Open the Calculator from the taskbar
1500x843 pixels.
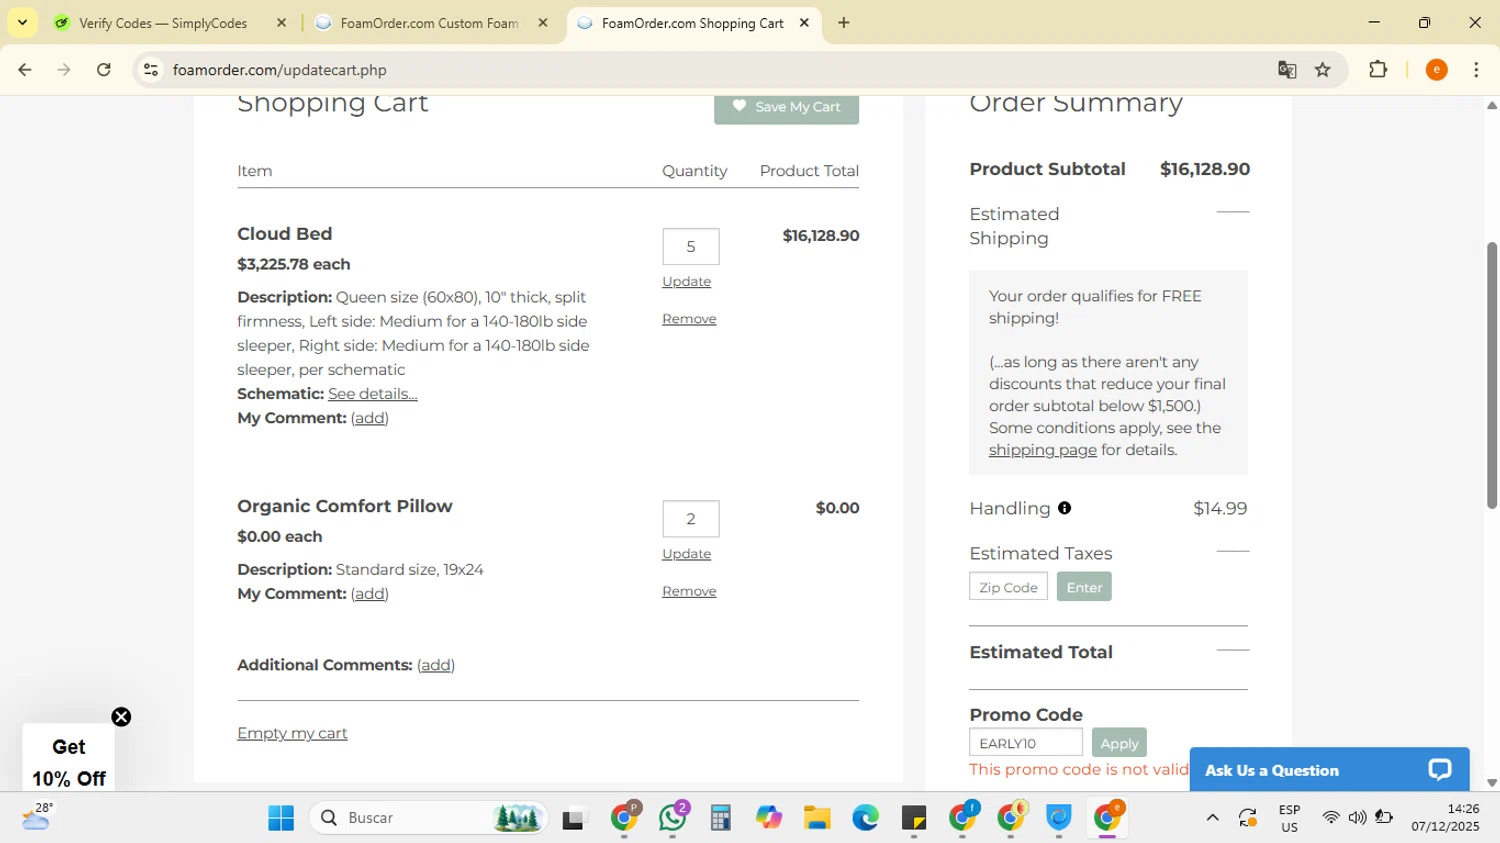(x=721, y=818)
